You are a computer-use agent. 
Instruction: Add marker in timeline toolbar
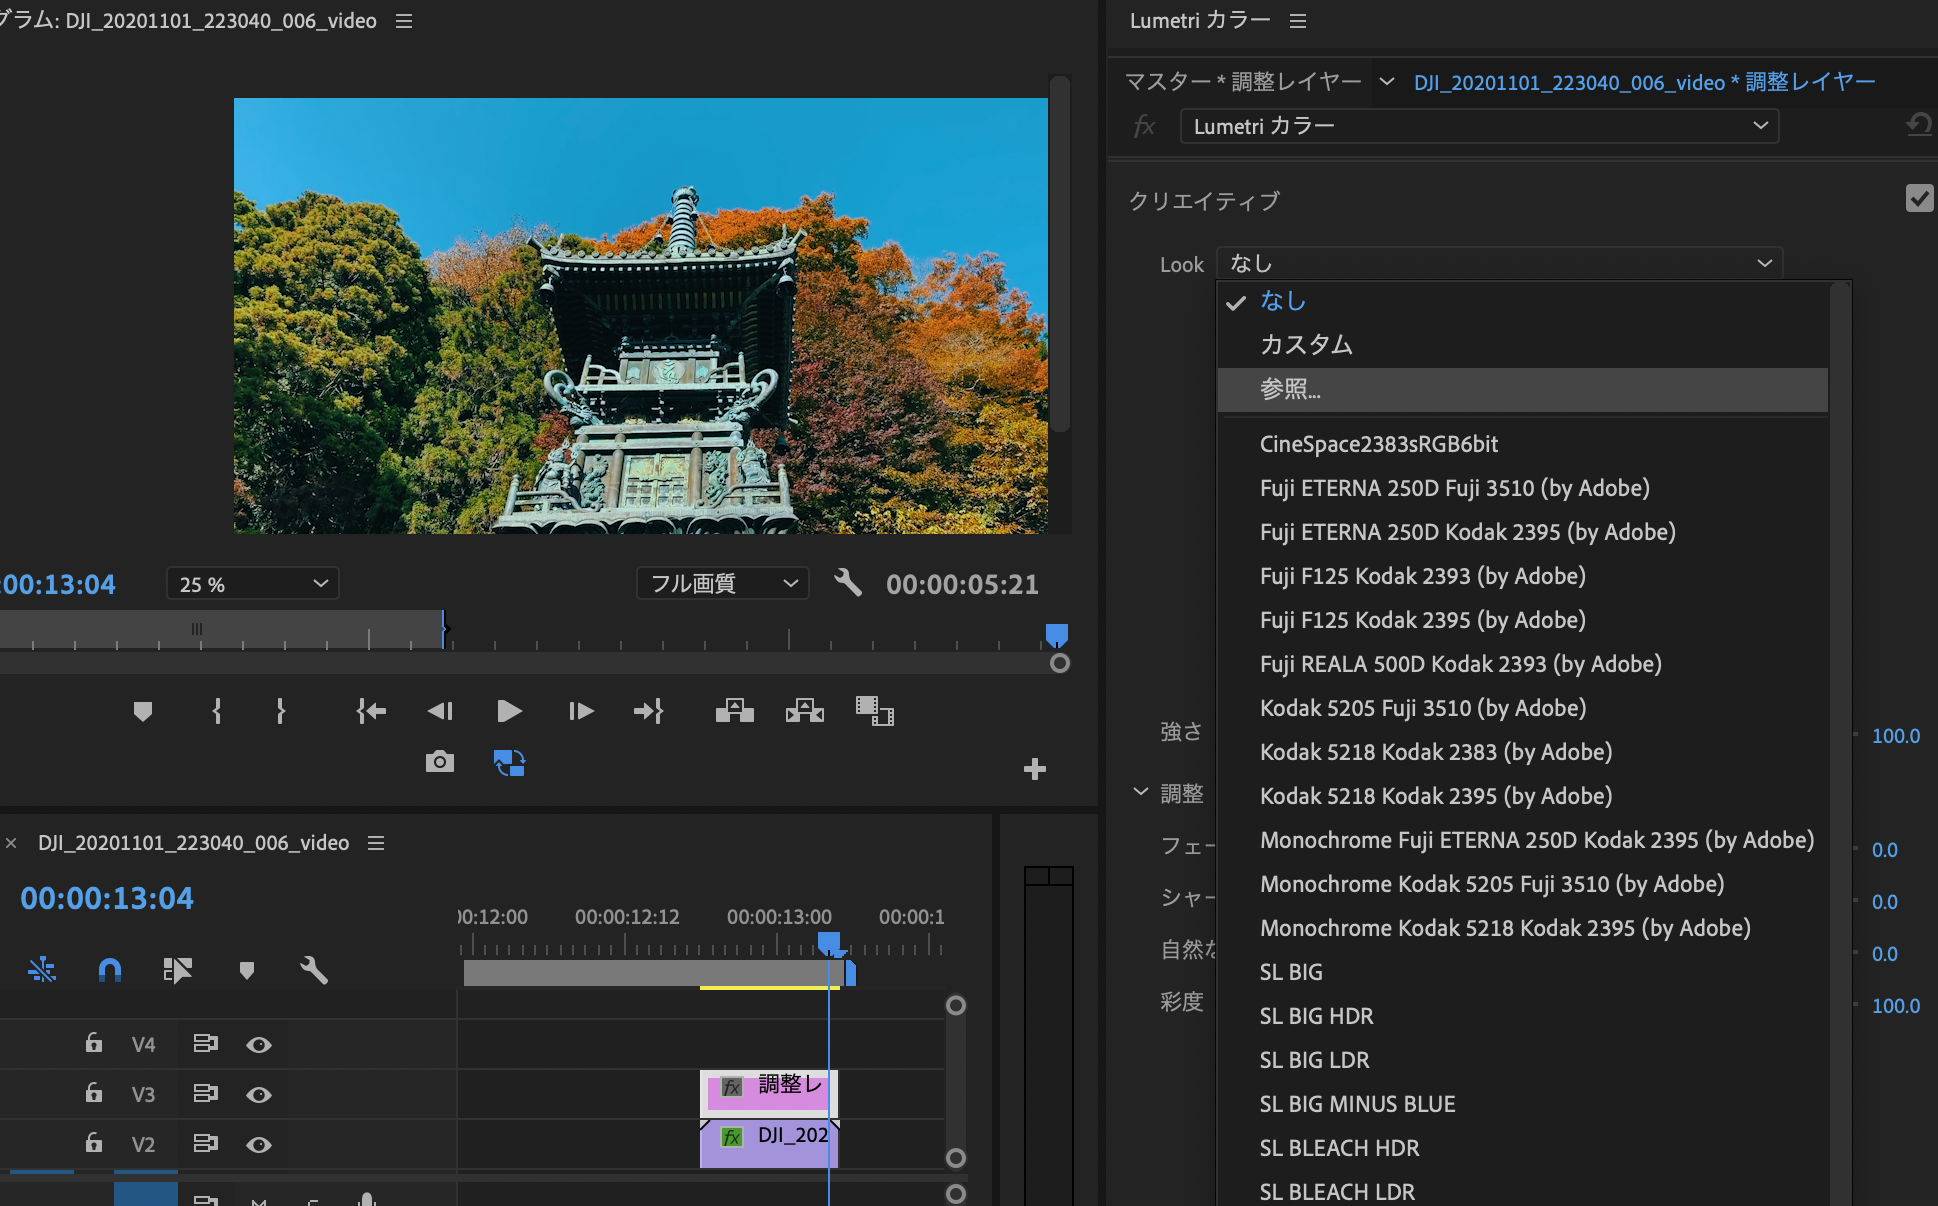pyautogui.click(x=247, y=970)
